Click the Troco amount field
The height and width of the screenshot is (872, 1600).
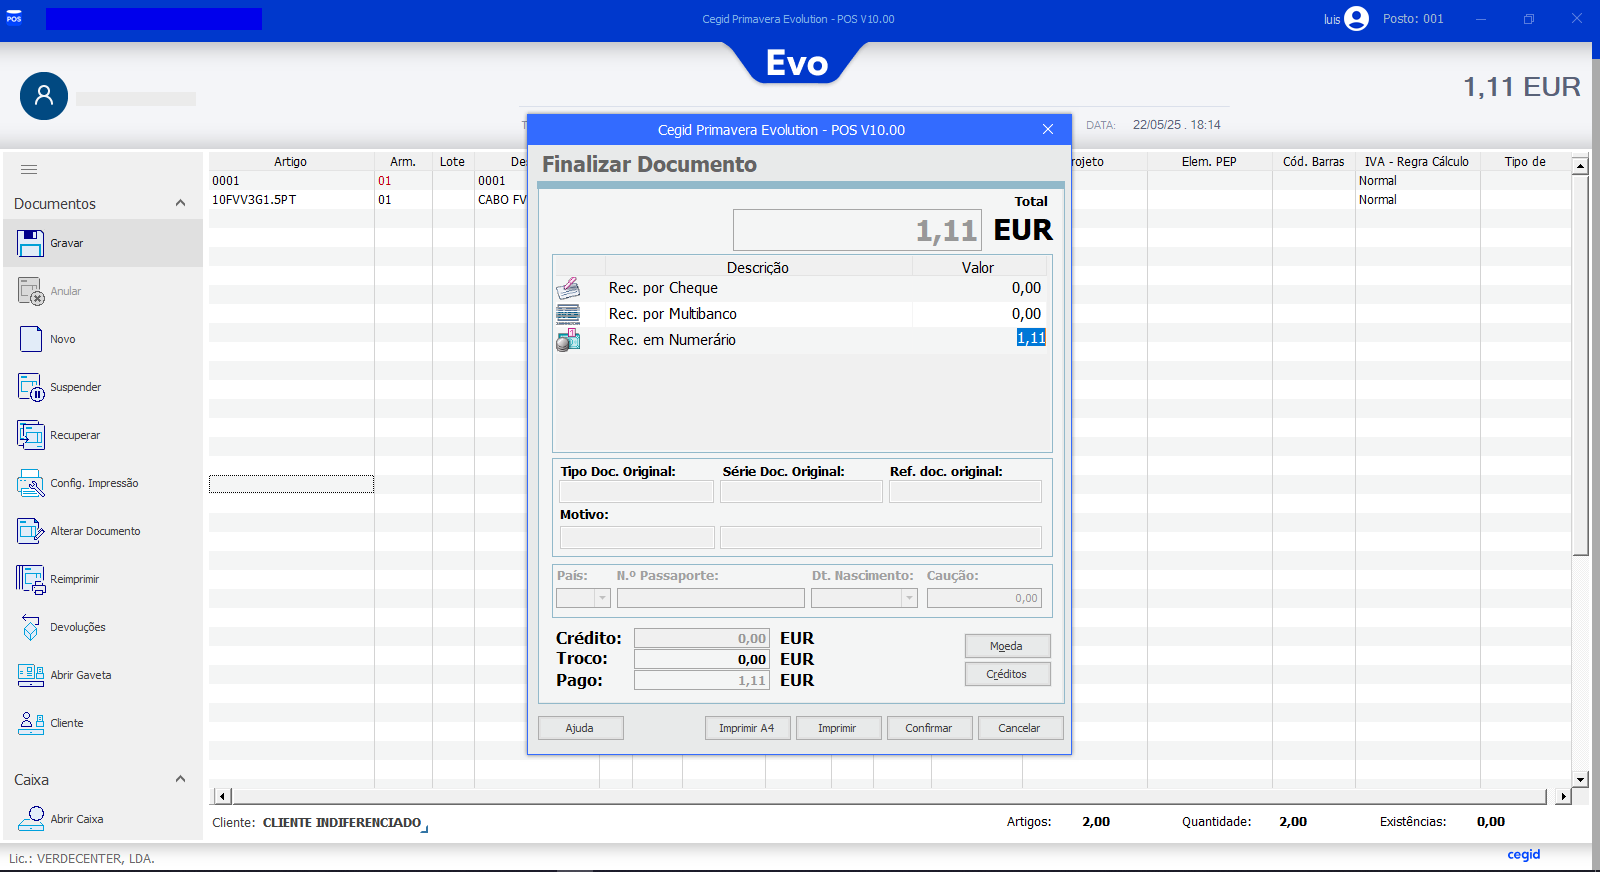click(701, 659)
